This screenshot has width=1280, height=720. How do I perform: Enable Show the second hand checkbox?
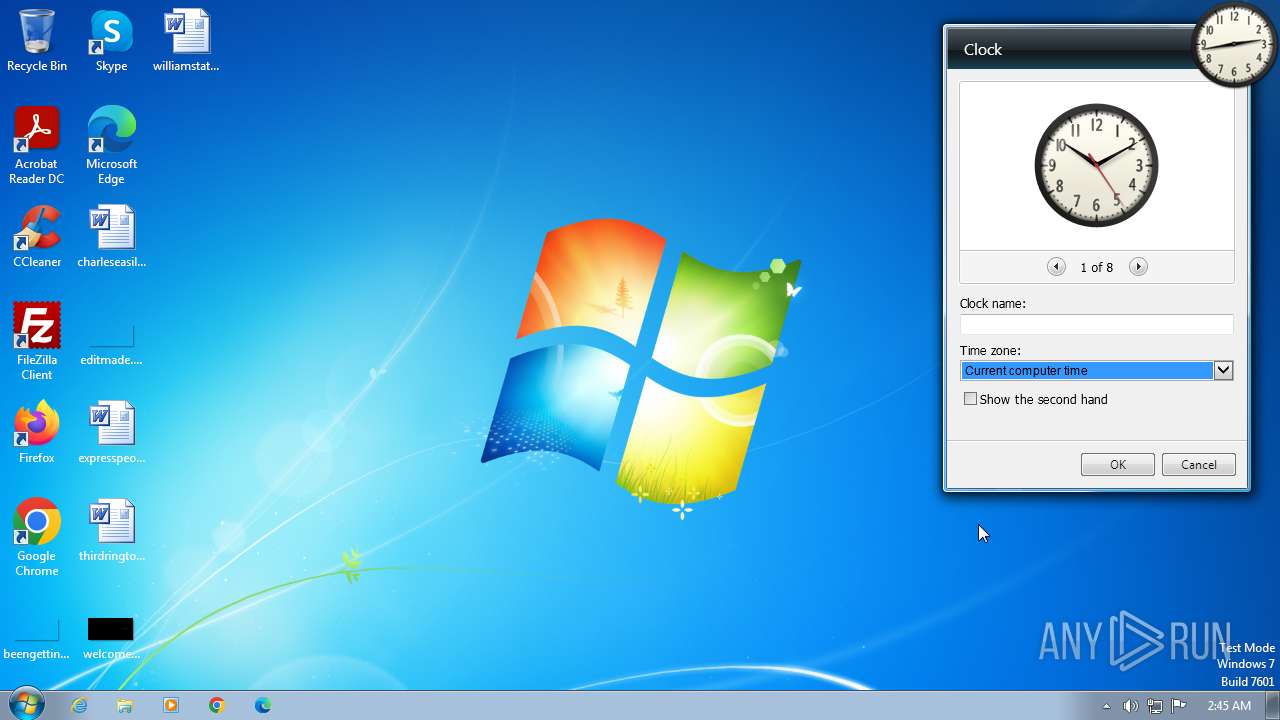coord(970,399)
